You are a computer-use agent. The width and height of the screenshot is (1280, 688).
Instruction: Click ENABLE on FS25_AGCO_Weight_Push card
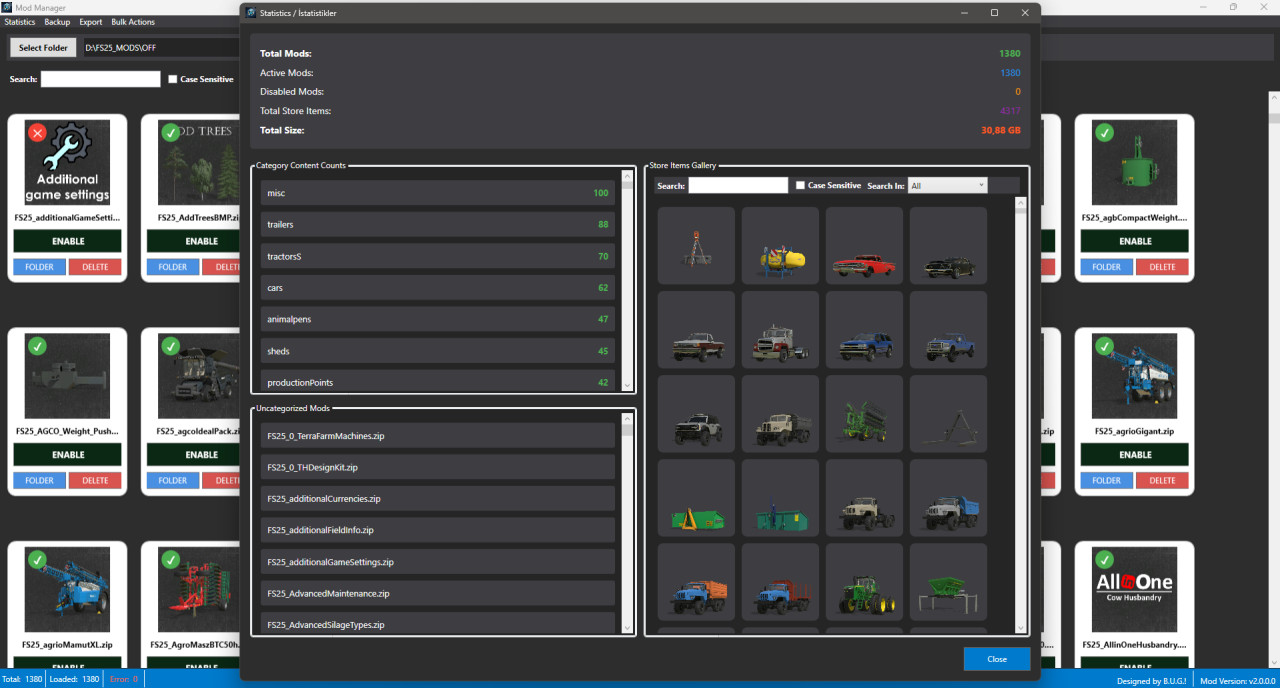[68, 455]
